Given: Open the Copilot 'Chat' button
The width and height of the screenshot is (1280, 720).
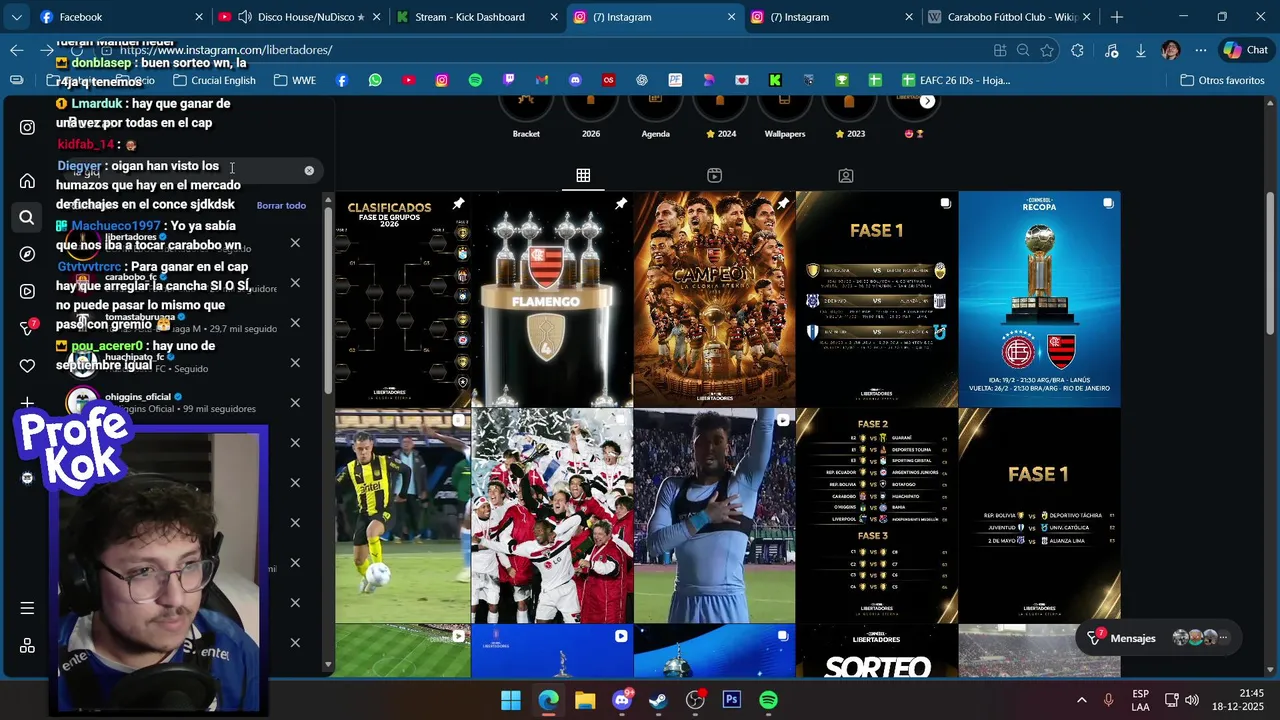Looking at the screenshot, I should coord(1246,50).
